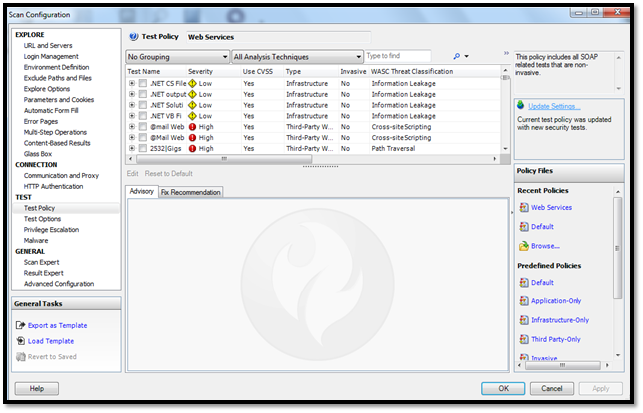Click the Load Template icon
Viewport: 643px width, 413px height.
coord(20,341)
